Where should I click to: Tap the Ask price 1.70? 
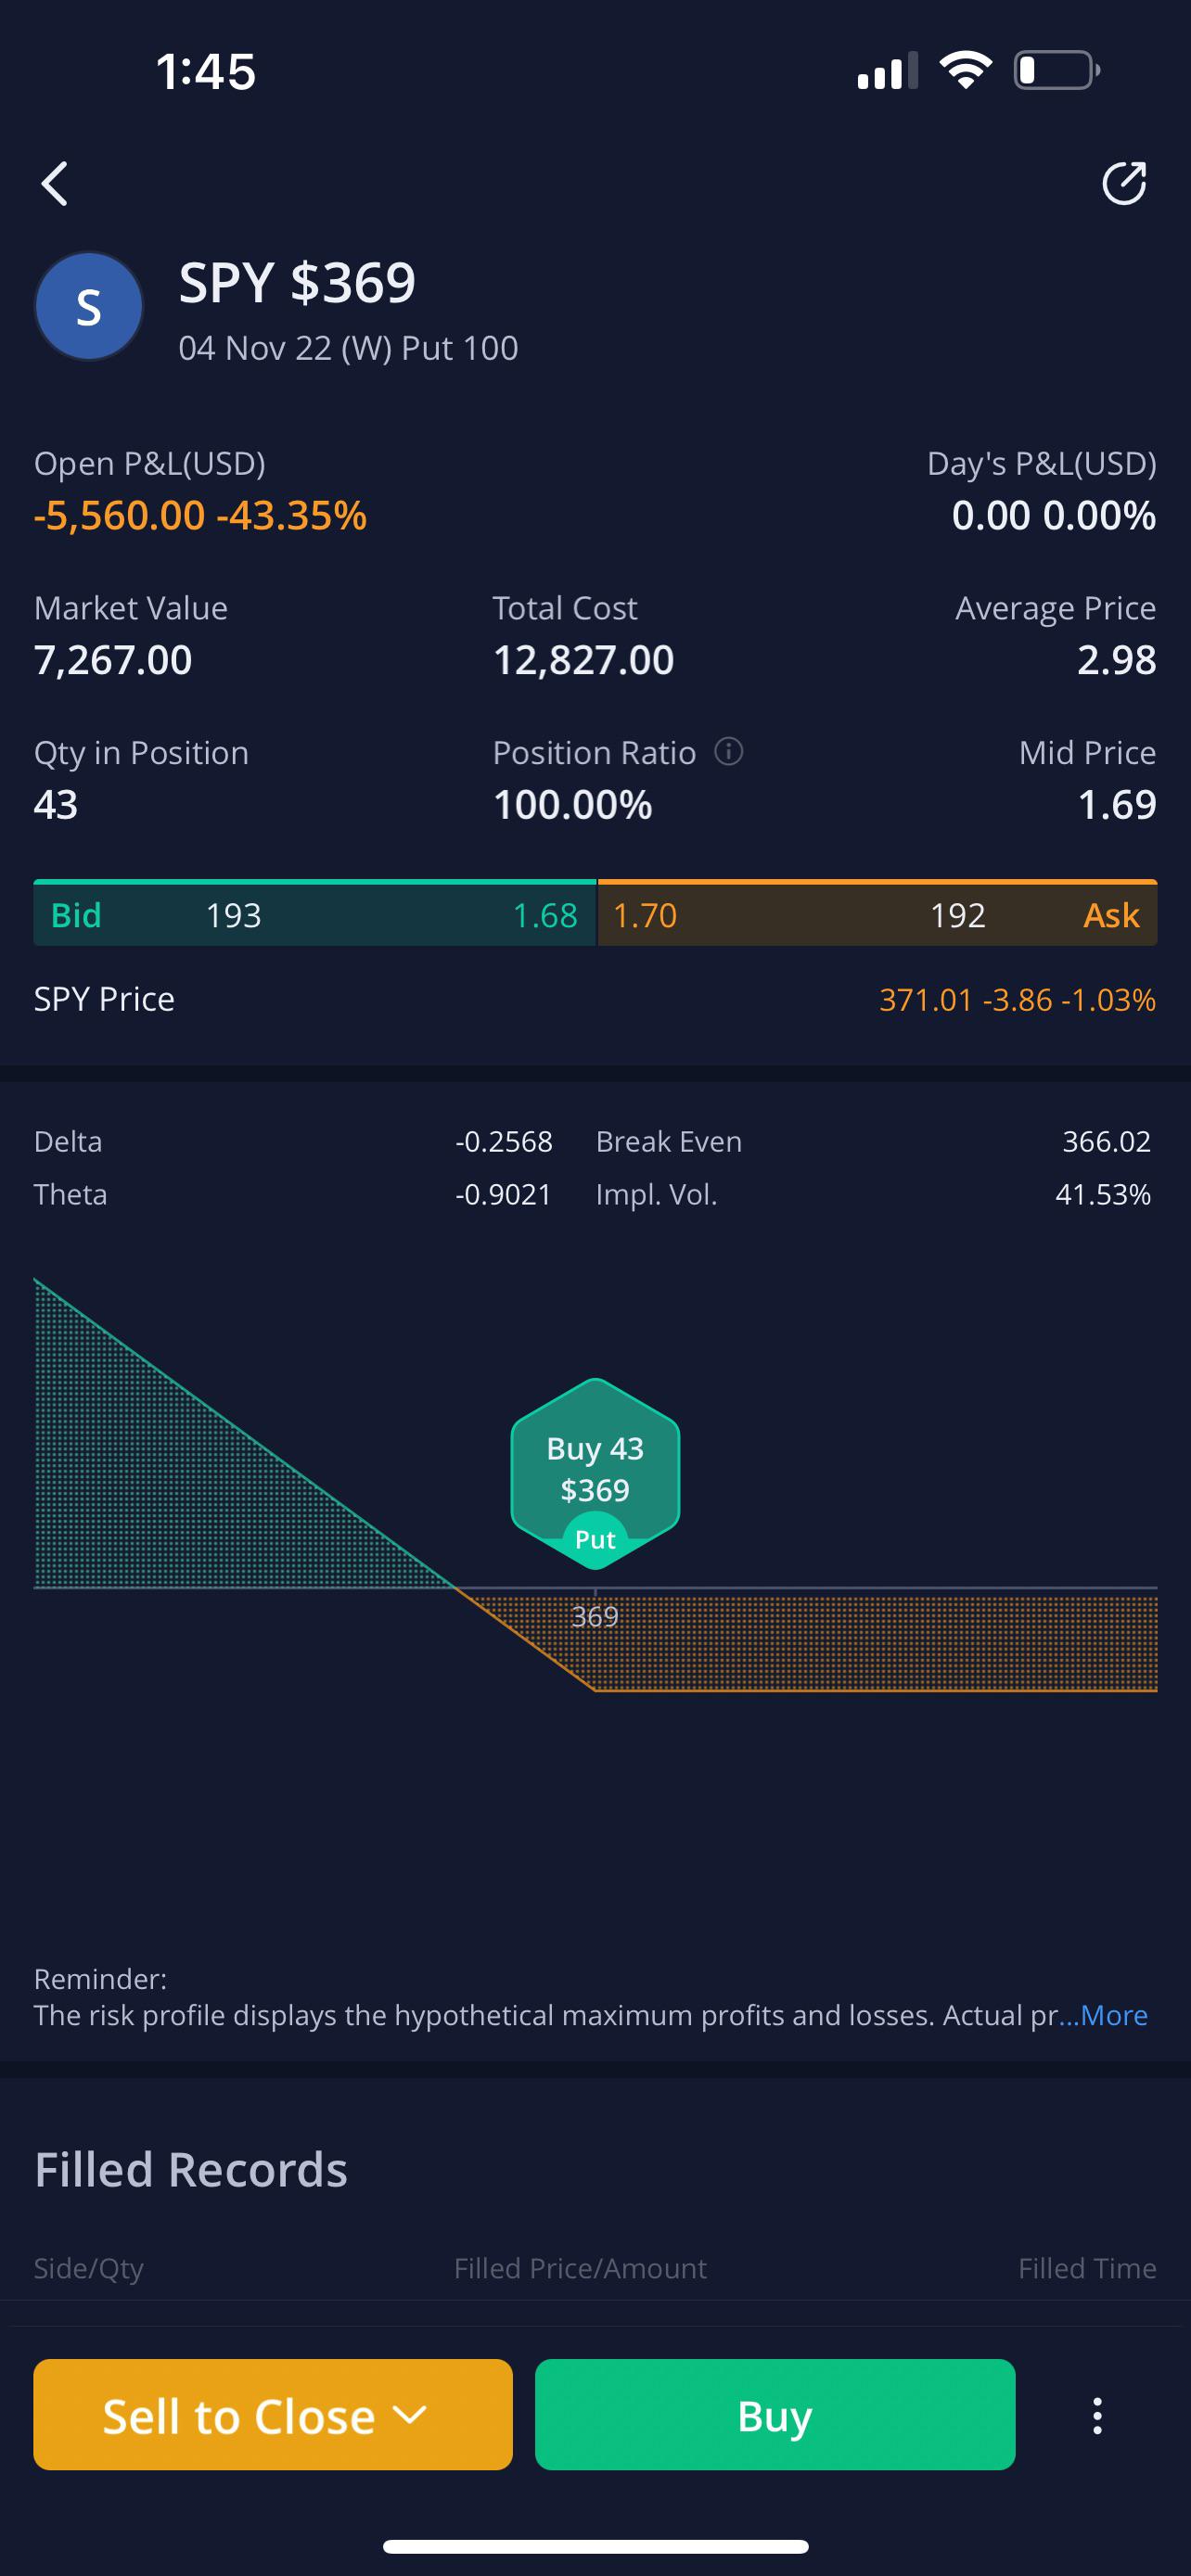coord(645,915)
